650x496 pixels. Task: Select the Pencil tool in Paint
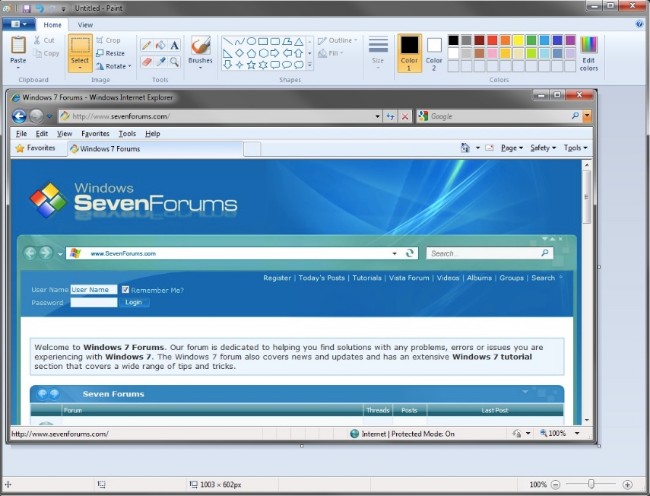tap(146, 45)
